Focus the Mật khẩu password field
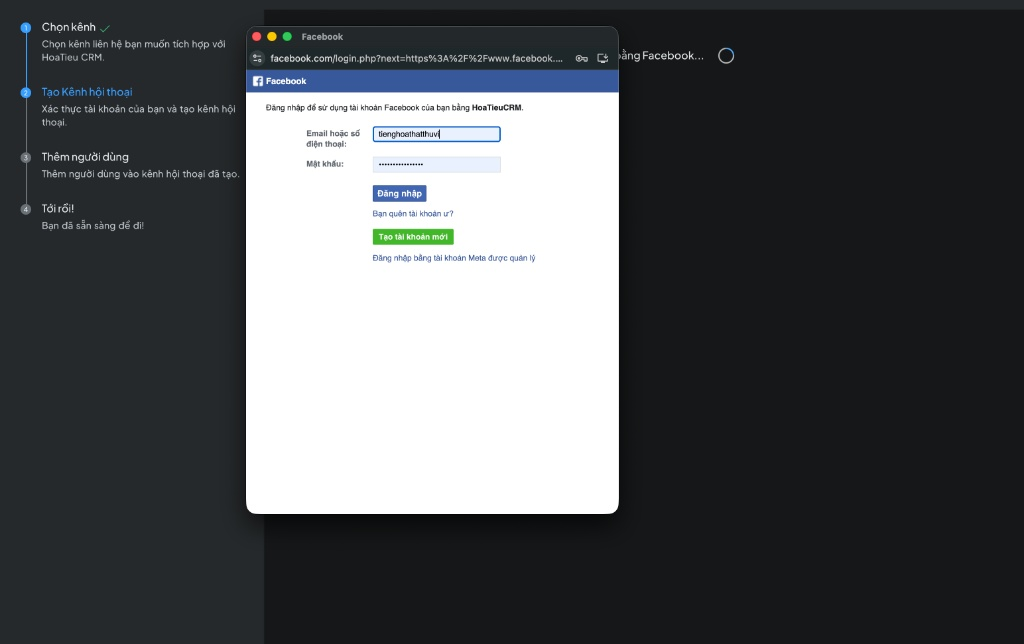The image size is (1024, 644). [x=436, y=164]
